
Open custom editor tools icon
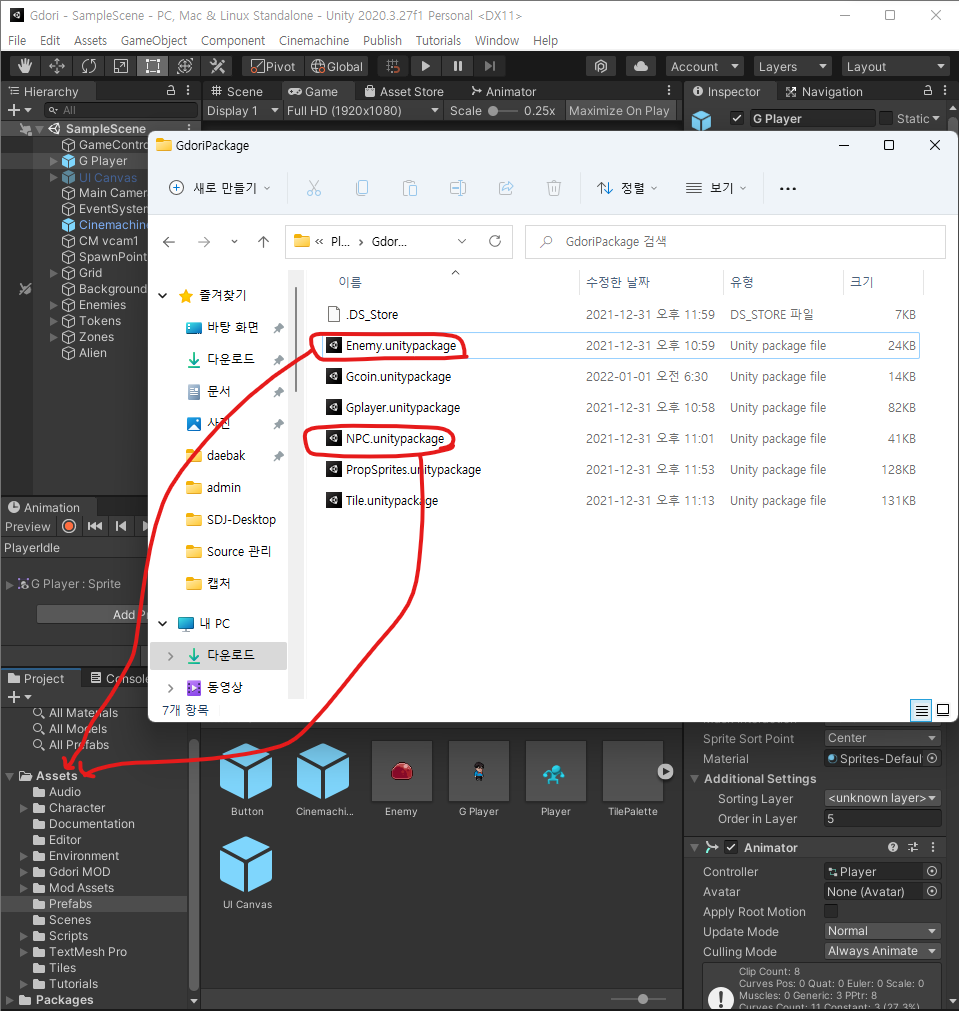[x=217, y=66]
